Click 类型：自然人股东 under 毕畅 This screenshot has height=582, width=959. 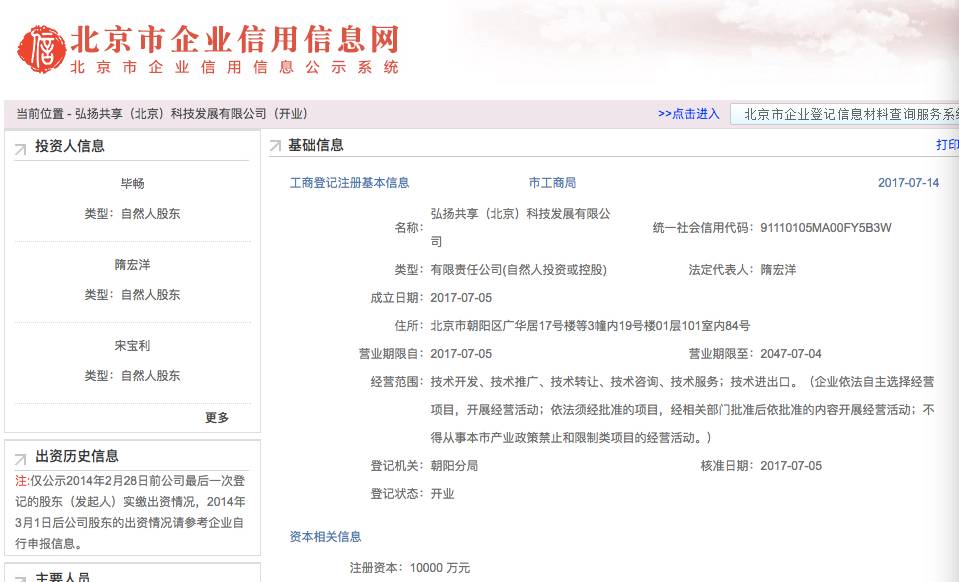(x=132, y=214)
